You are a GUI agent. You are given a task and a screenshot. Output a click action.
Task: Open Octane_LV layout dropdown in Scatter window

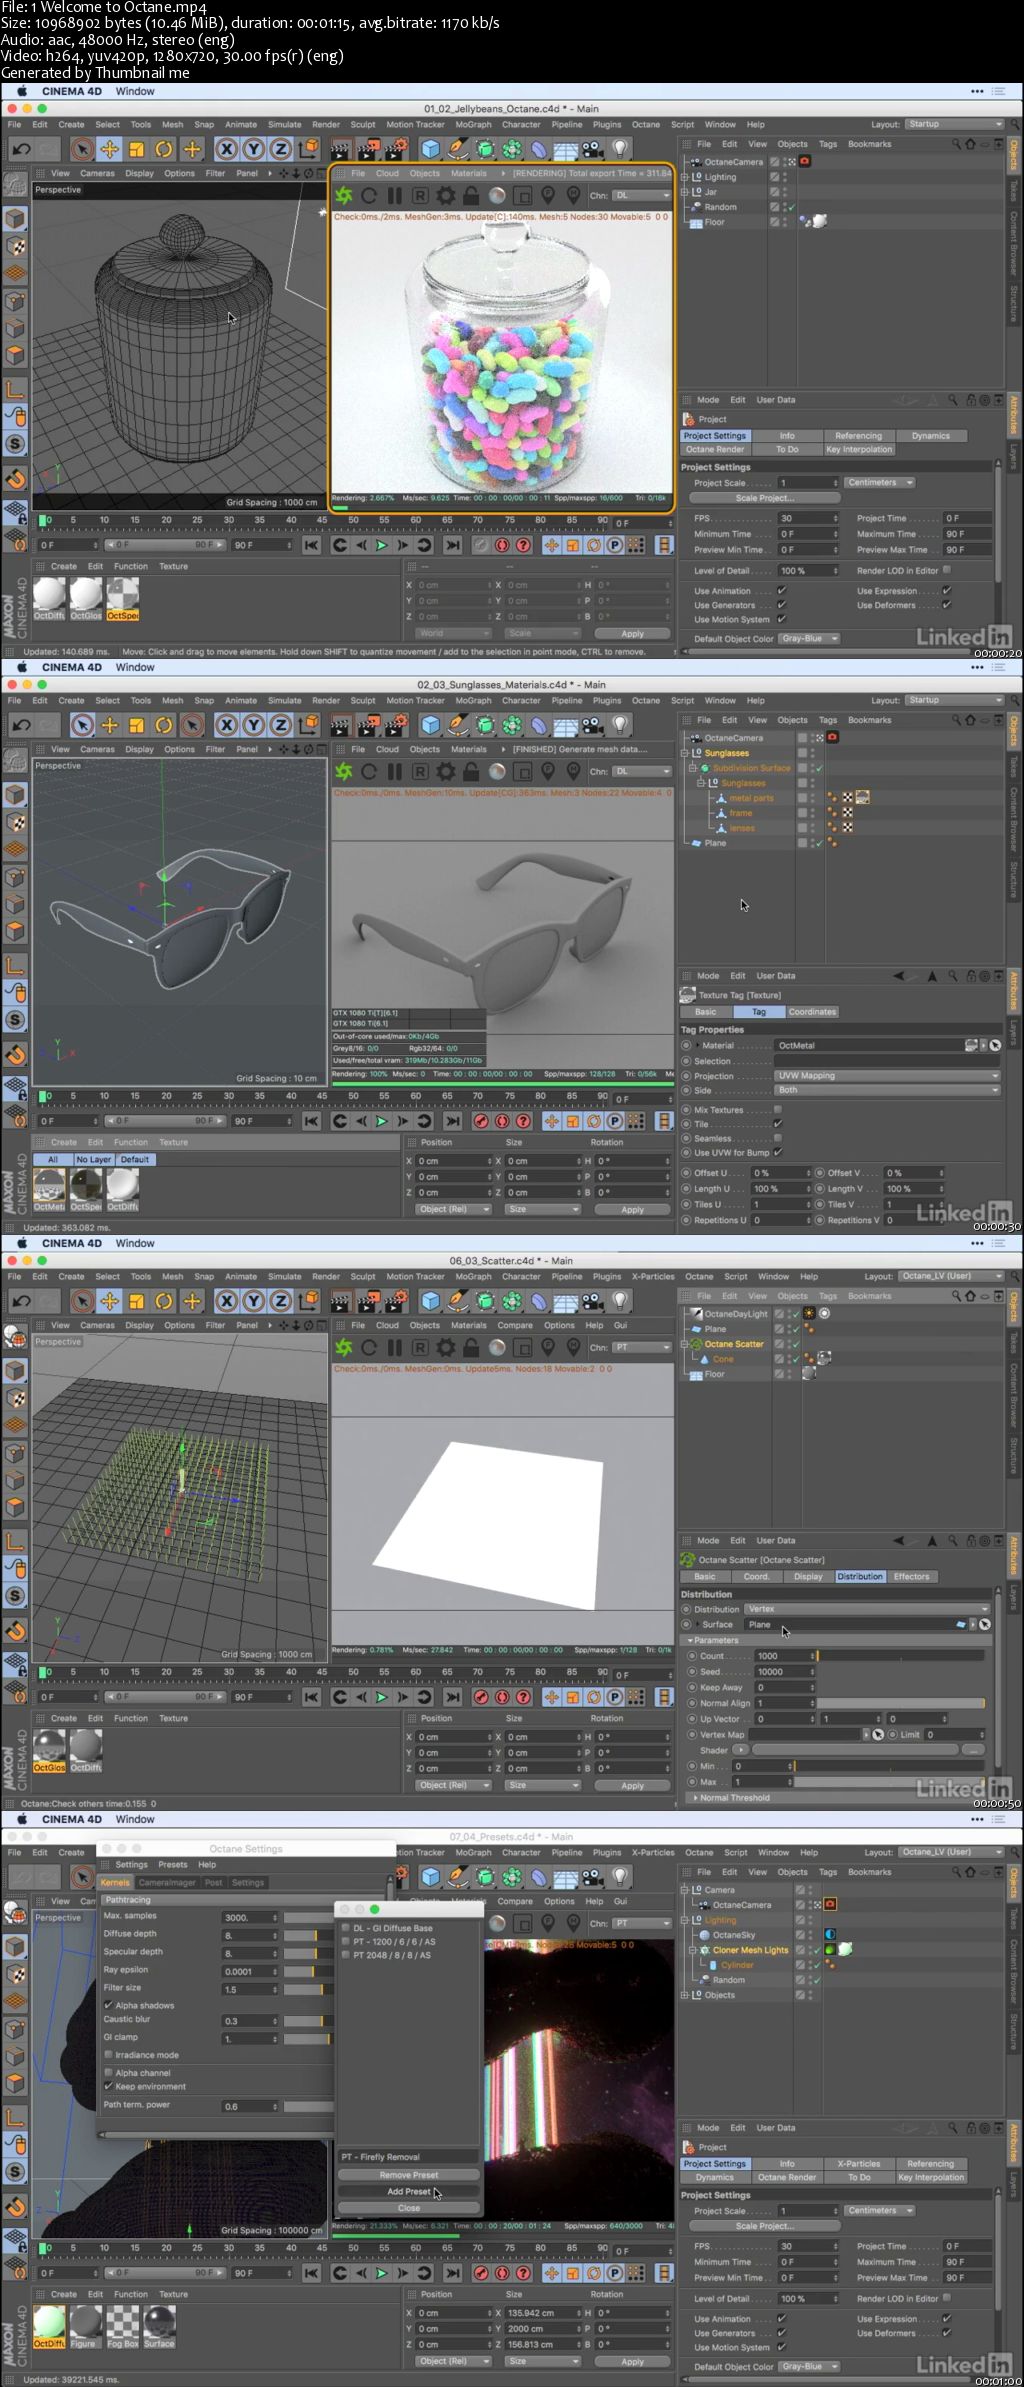click(x=951, y=1276)
